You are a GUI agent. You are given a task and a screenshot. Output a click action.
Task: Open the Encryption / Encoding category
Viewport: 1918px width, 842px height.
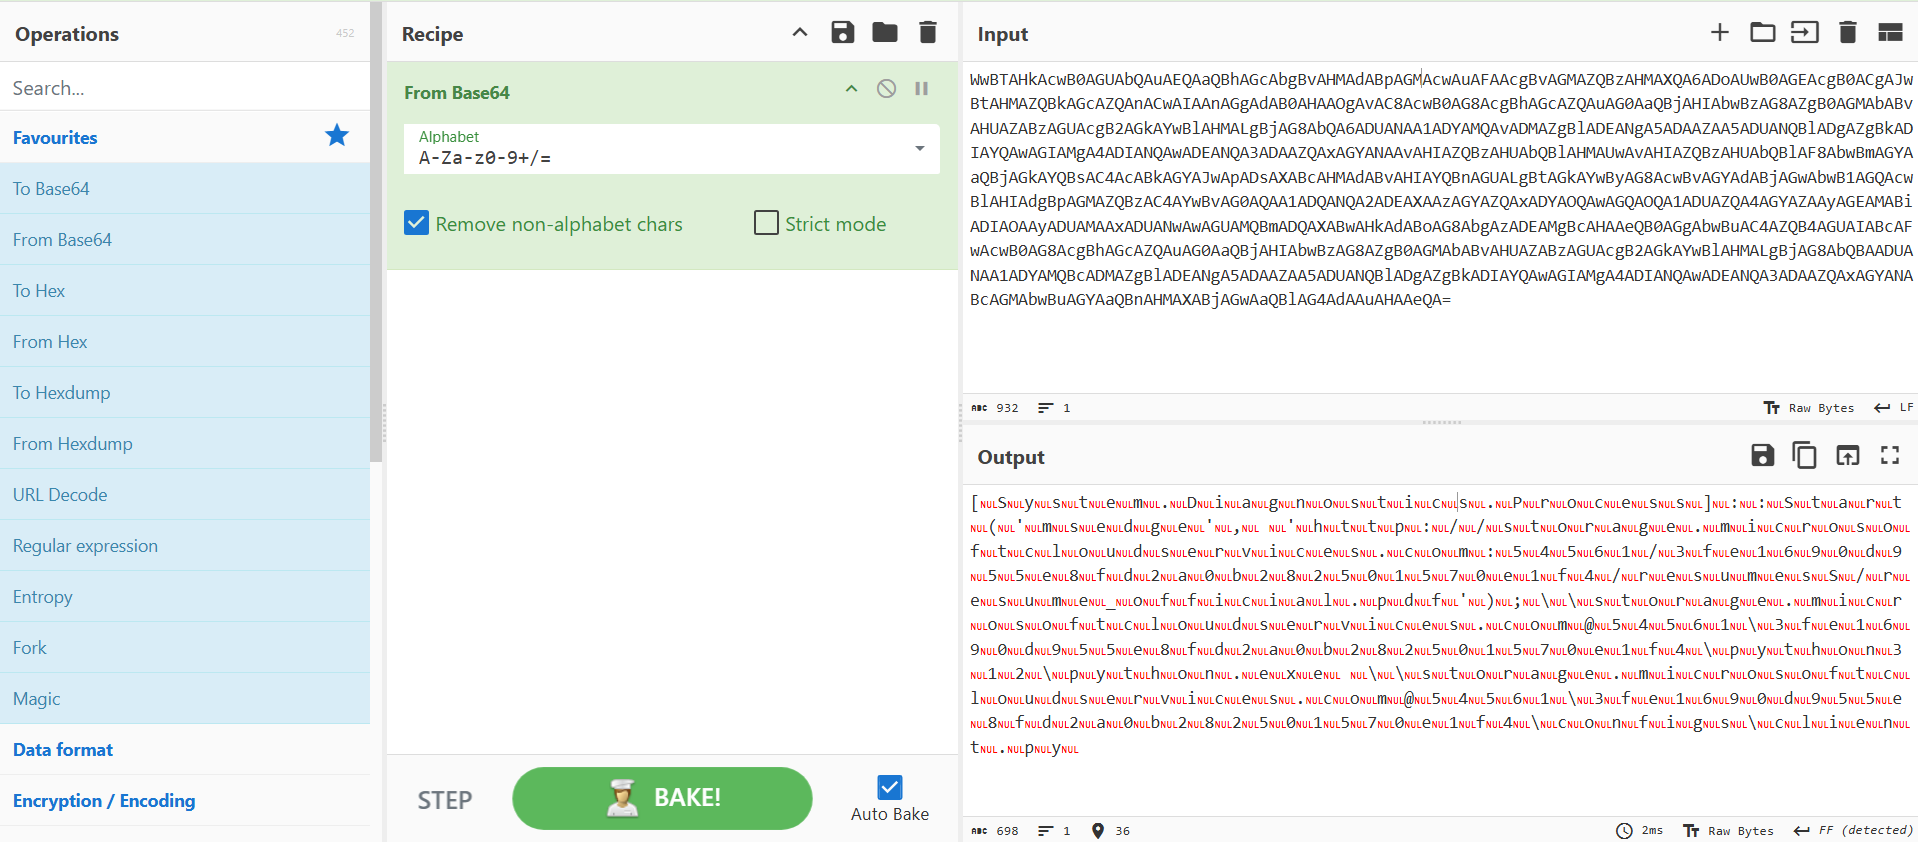104,801
